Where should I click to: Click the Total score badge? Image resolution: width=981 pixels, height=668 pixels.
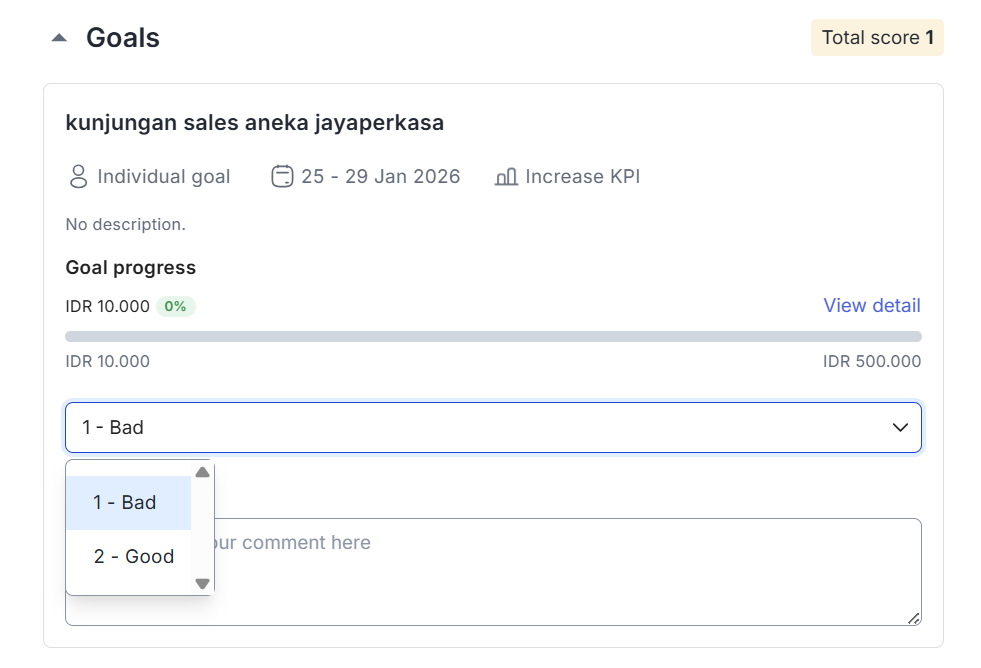[877, 38]
